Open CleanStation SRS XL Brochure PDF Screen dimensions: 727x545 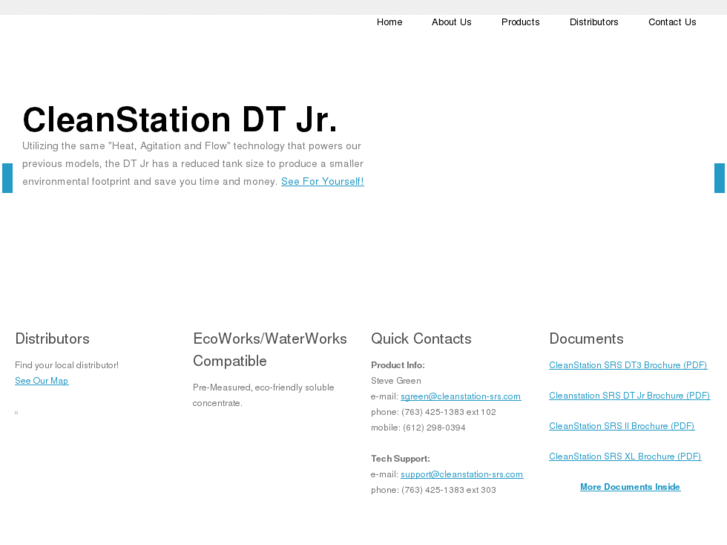(625, 456)
